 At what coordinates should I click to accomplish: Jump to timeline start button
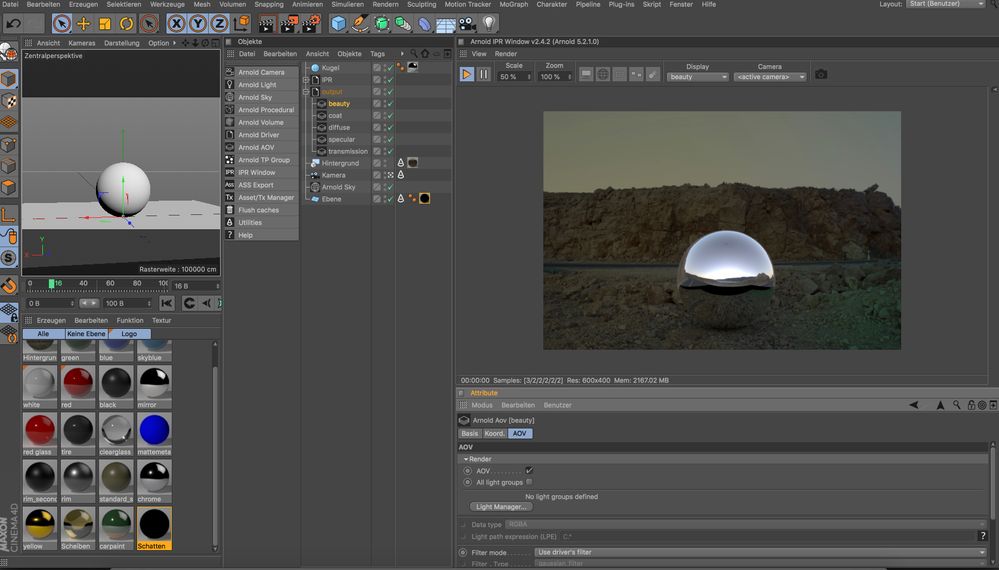tap(167, 303)
